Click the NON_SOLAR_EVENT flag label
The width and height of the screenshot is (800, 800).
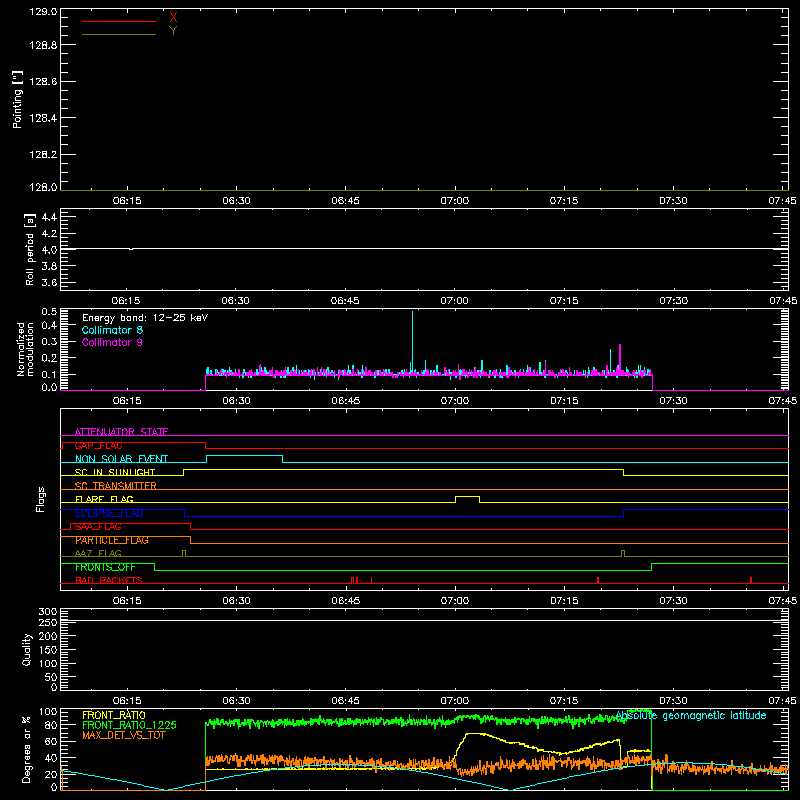point(121,459)
